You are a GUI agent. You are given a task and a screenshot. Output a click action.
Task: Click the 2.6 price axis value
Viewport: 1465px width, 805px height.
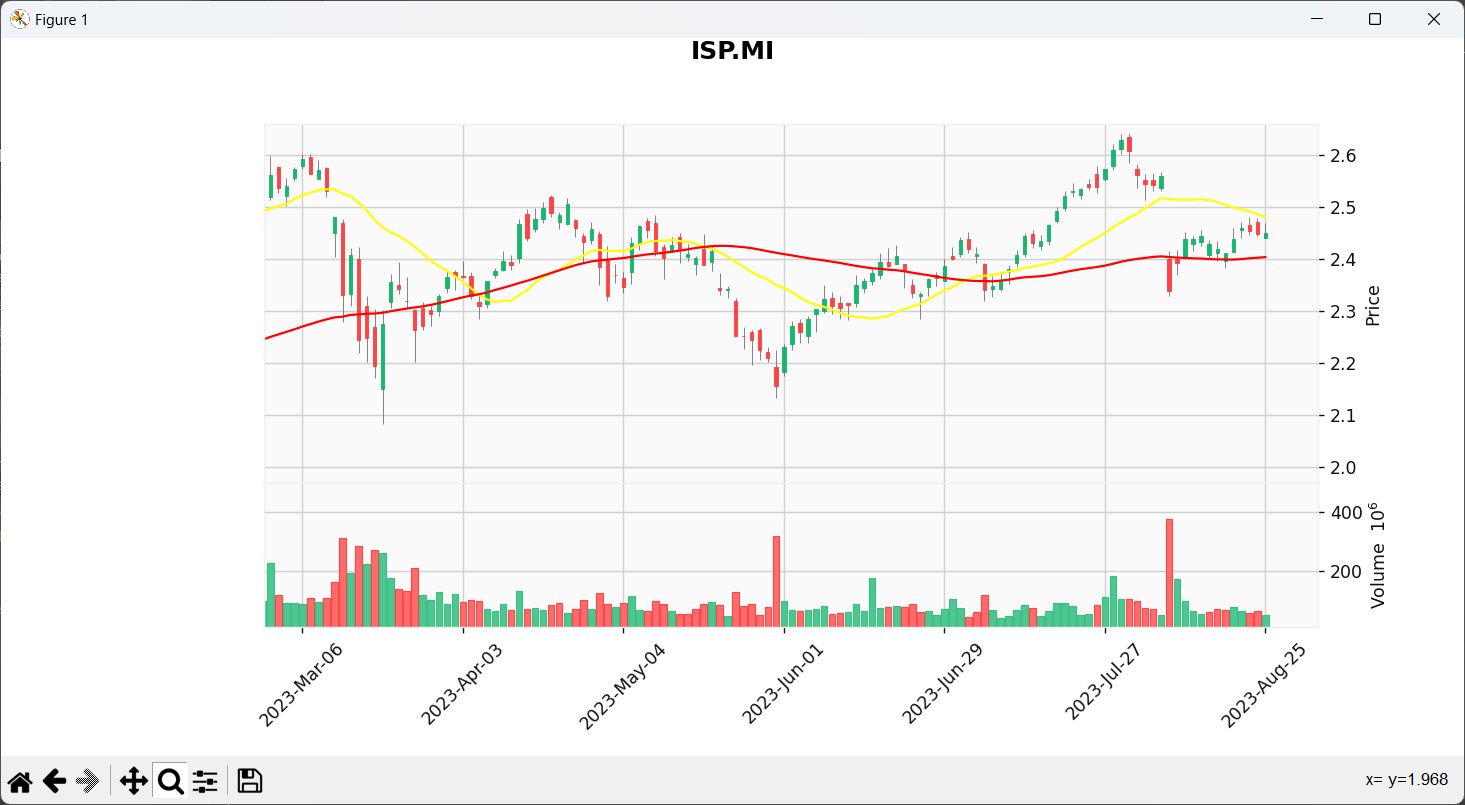tap(1343, 156)
